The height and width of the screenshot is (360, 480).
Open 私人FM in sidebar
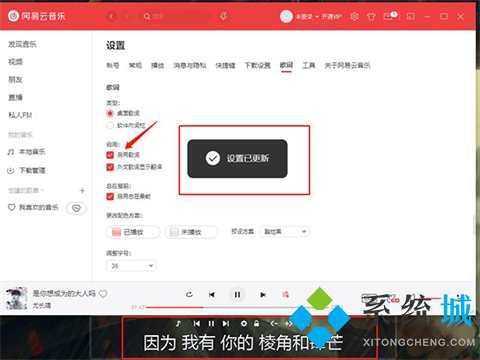click(x=20, y=115)
